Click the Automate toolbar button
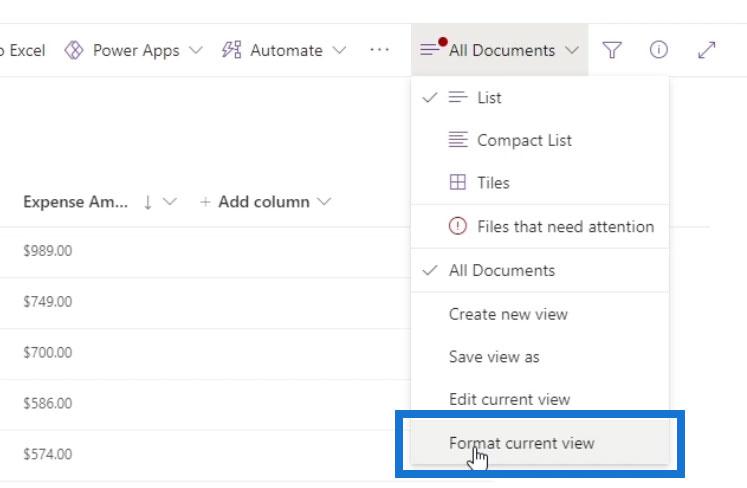This screenshot has height=488, width=747. pos(284,50)
